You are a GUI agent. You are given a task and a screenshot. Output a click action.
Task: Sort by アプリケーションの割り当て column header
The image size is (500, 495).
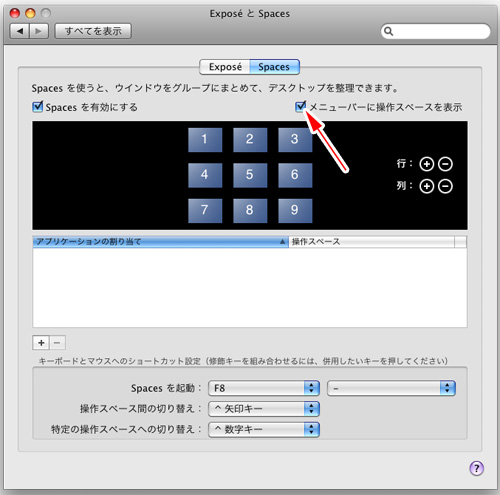coord(161,242)
